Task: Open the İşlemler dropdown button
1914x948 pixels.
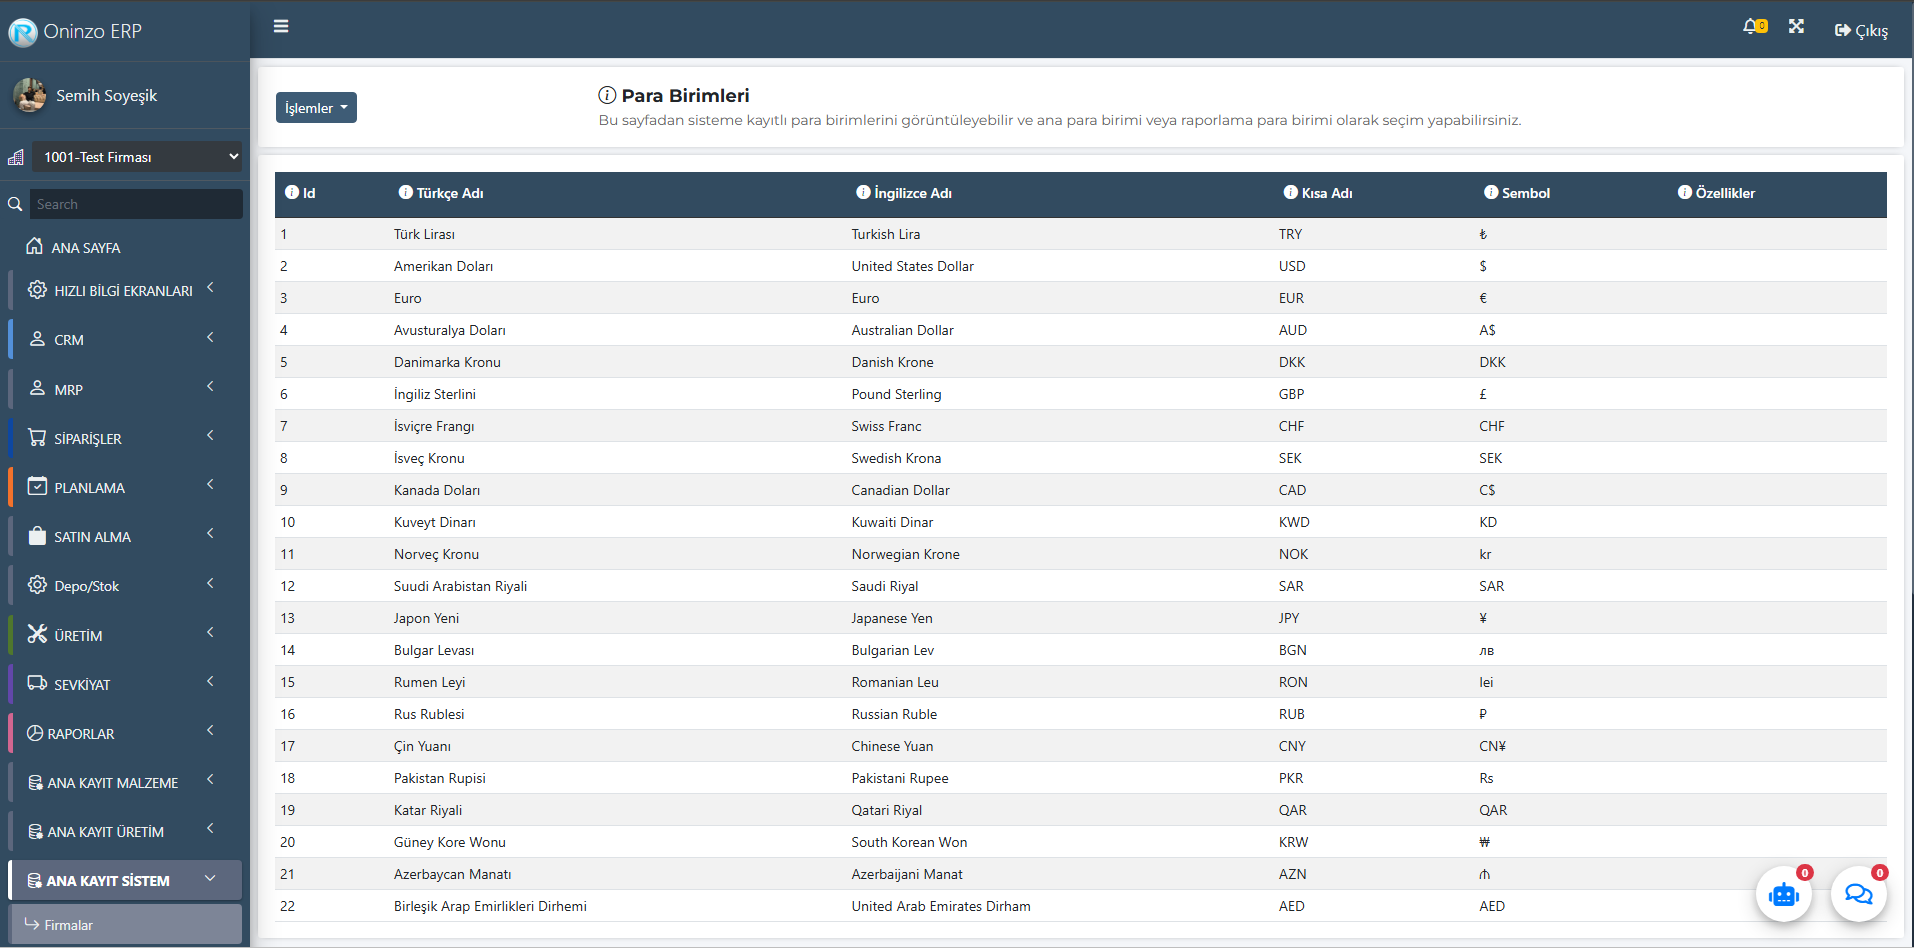Action: 316,108
